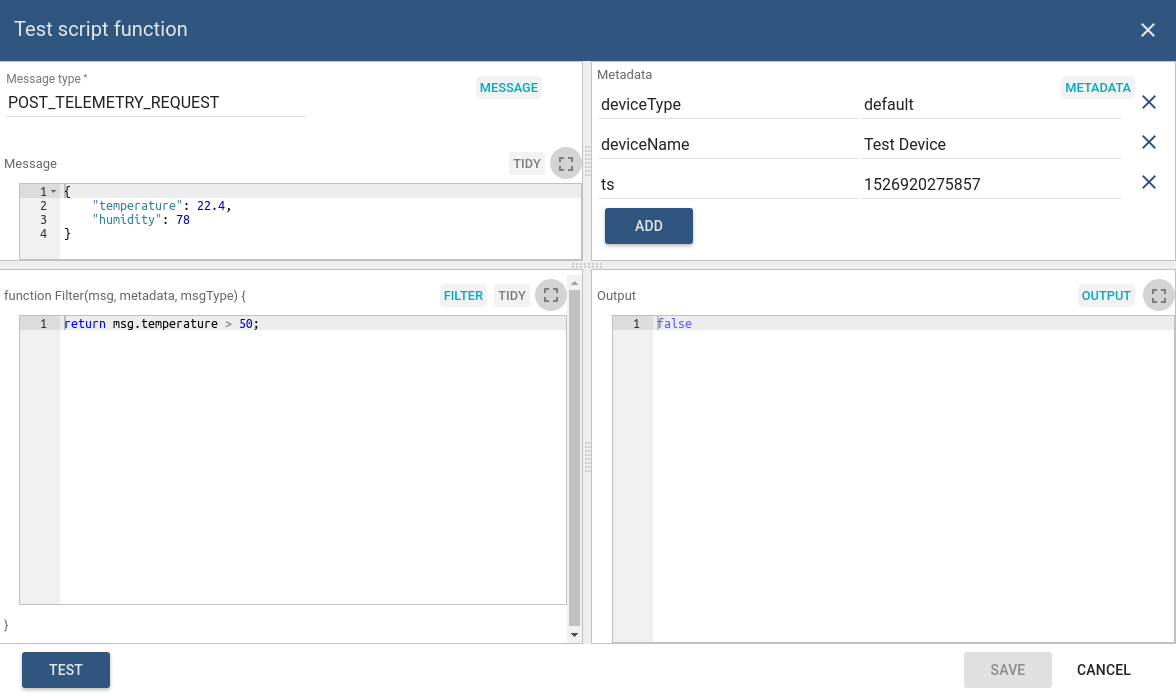Run the script with the TEST button

point(66,670)
